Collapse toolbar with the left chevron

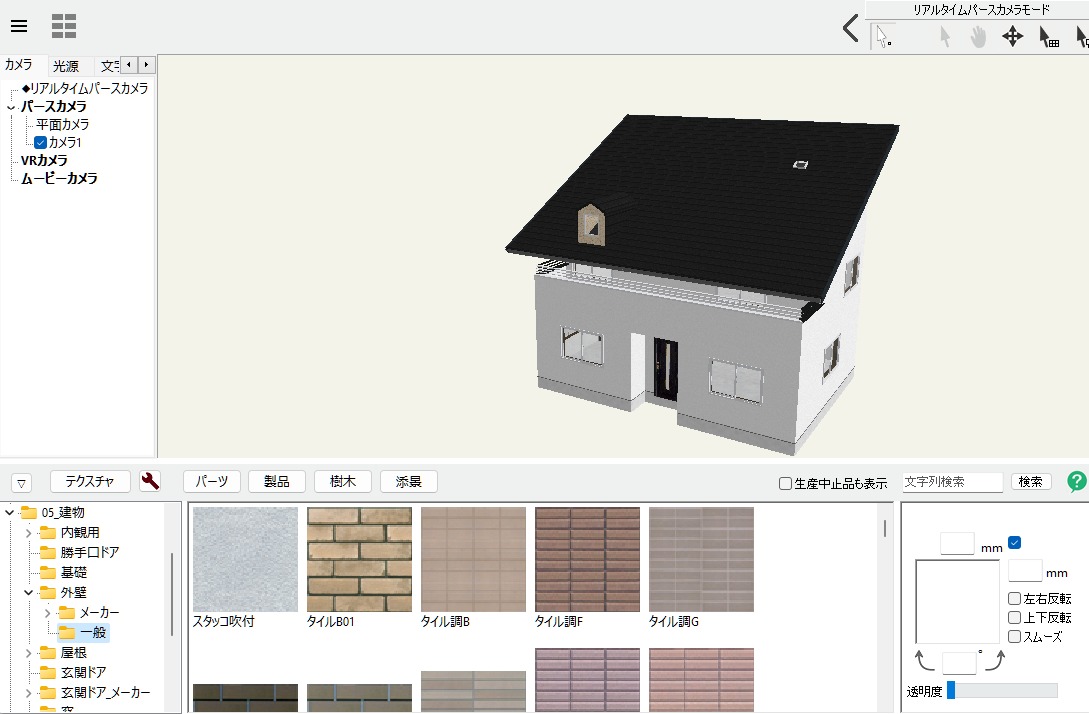(850, 29)
